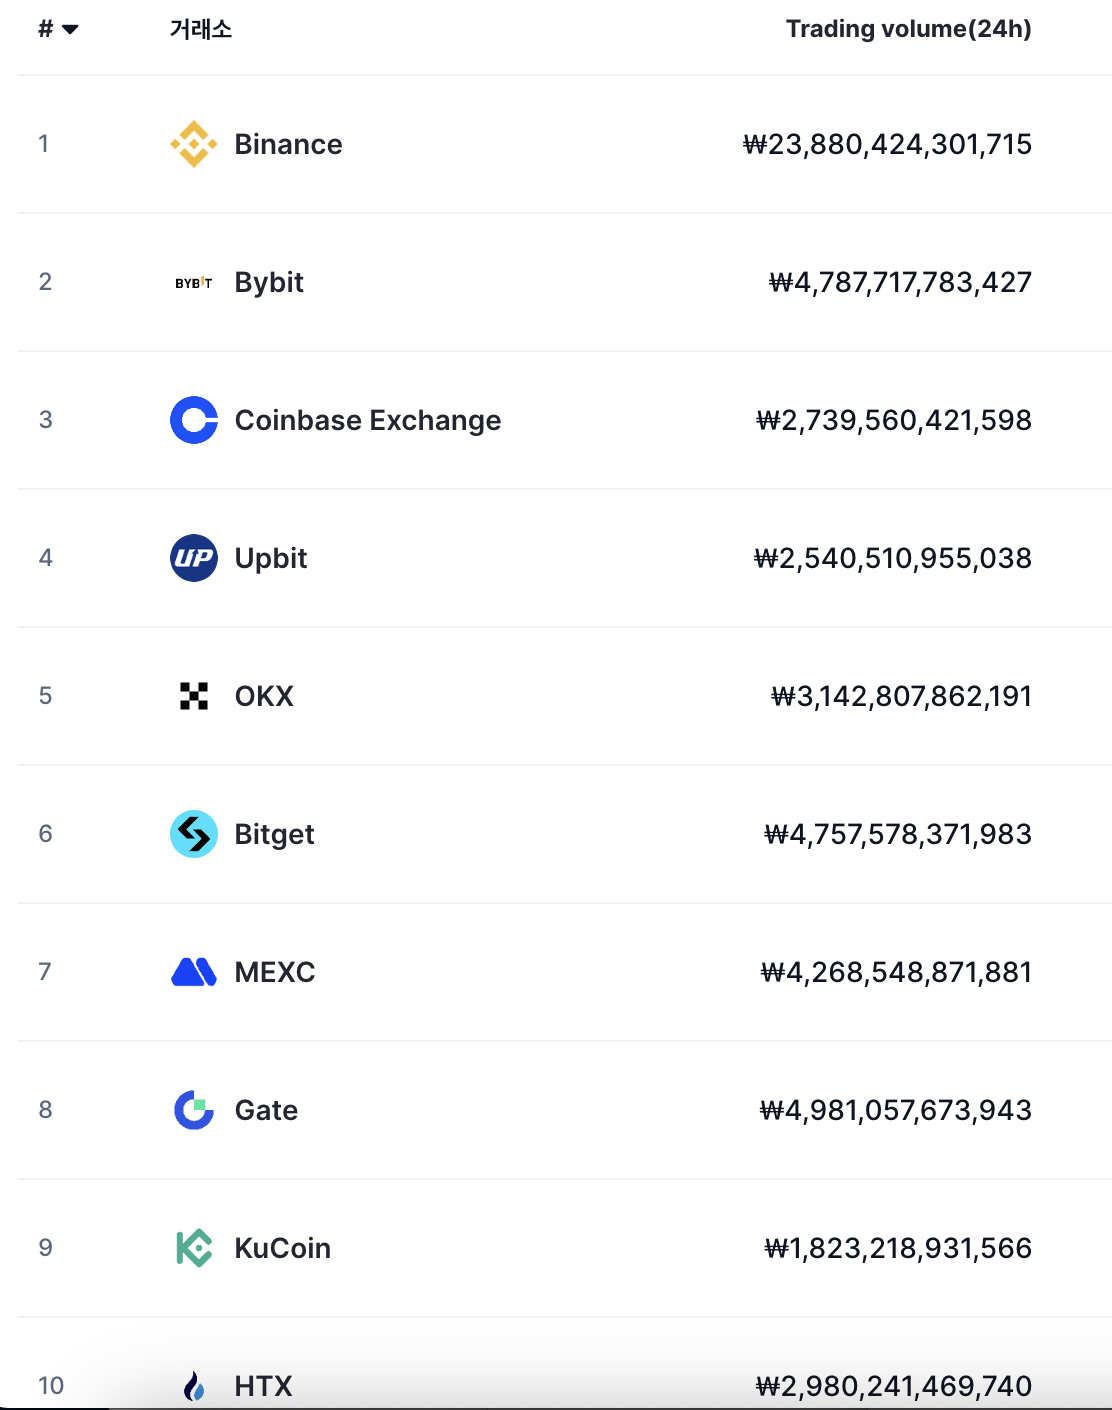1112x1410 pixels.
Task: Open the Coinbase Exchange logo
Action: (x=194, y=420)
